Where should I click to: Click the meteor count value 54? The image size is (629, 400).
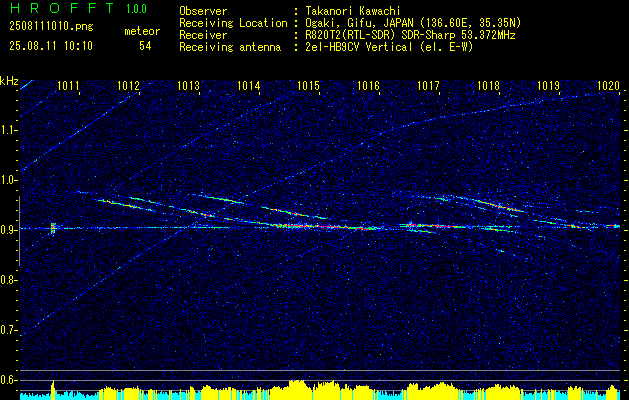tap(145, 46)
